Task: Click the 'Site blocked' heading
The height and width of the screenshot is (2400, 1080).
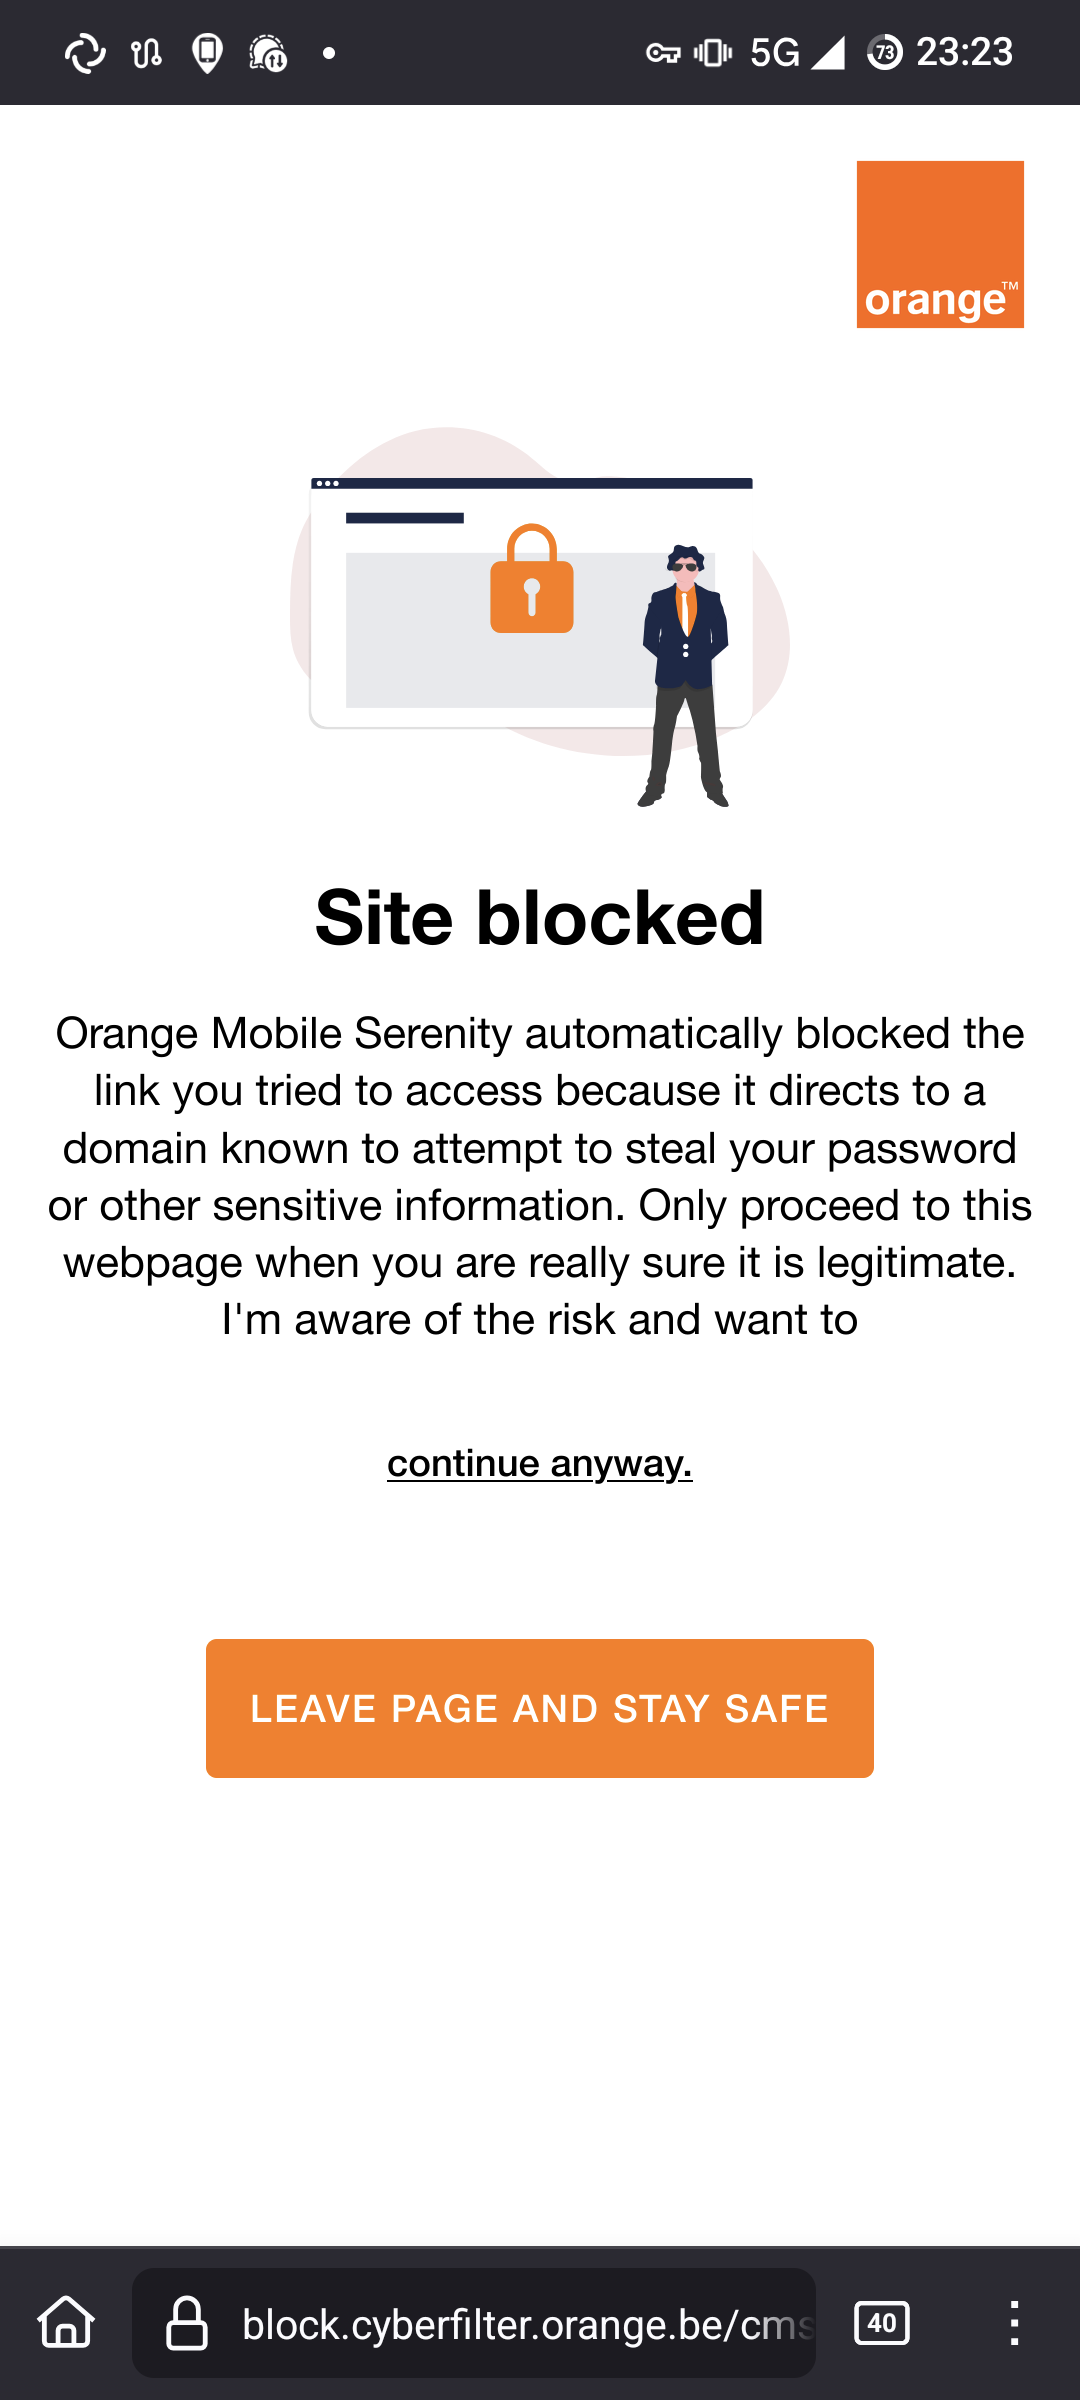Action: pos(540,917)
